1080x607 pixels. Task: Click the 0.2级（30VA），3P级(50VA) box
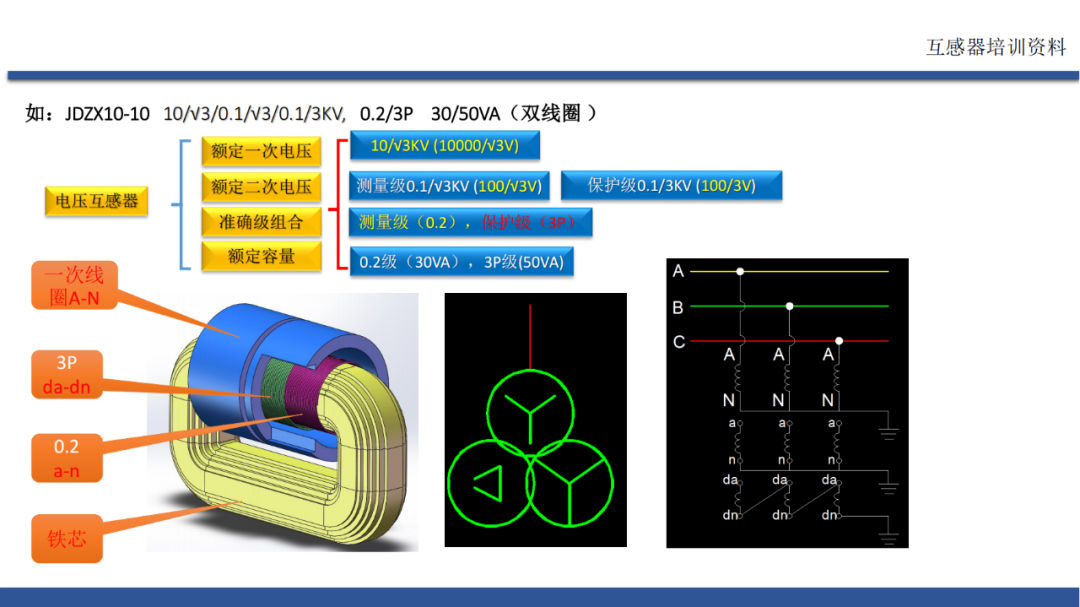click(x=461, y=262)
